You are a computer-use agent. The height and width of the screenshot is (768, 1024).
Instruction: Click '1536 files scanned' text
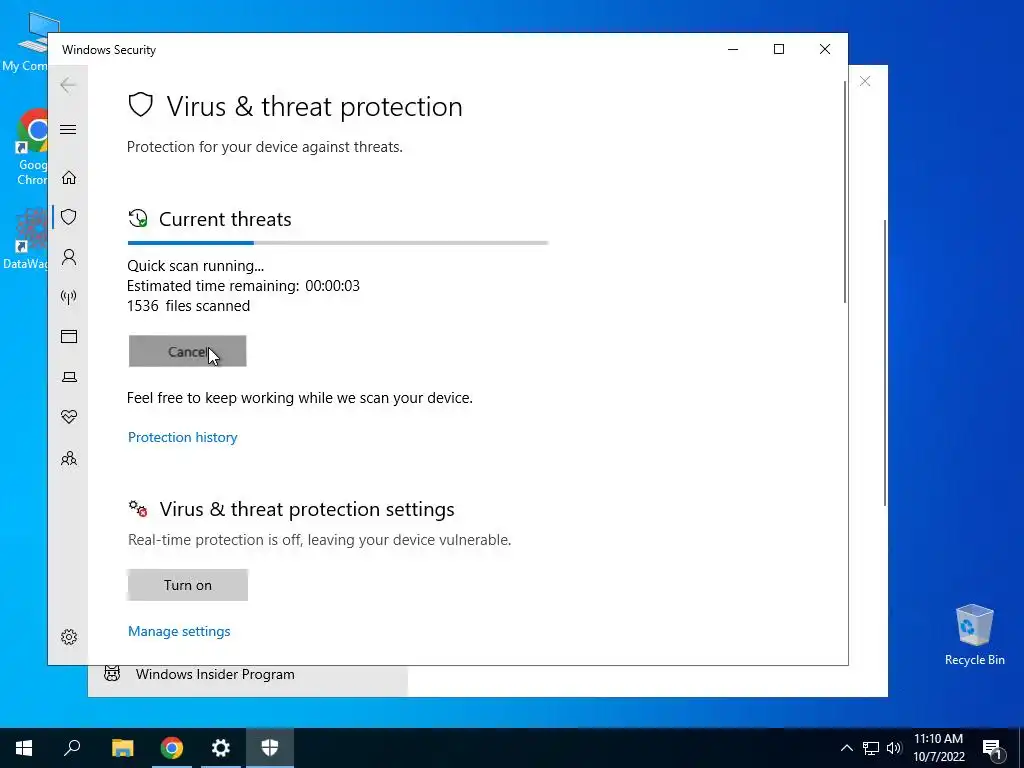click(x=188, y=306)
